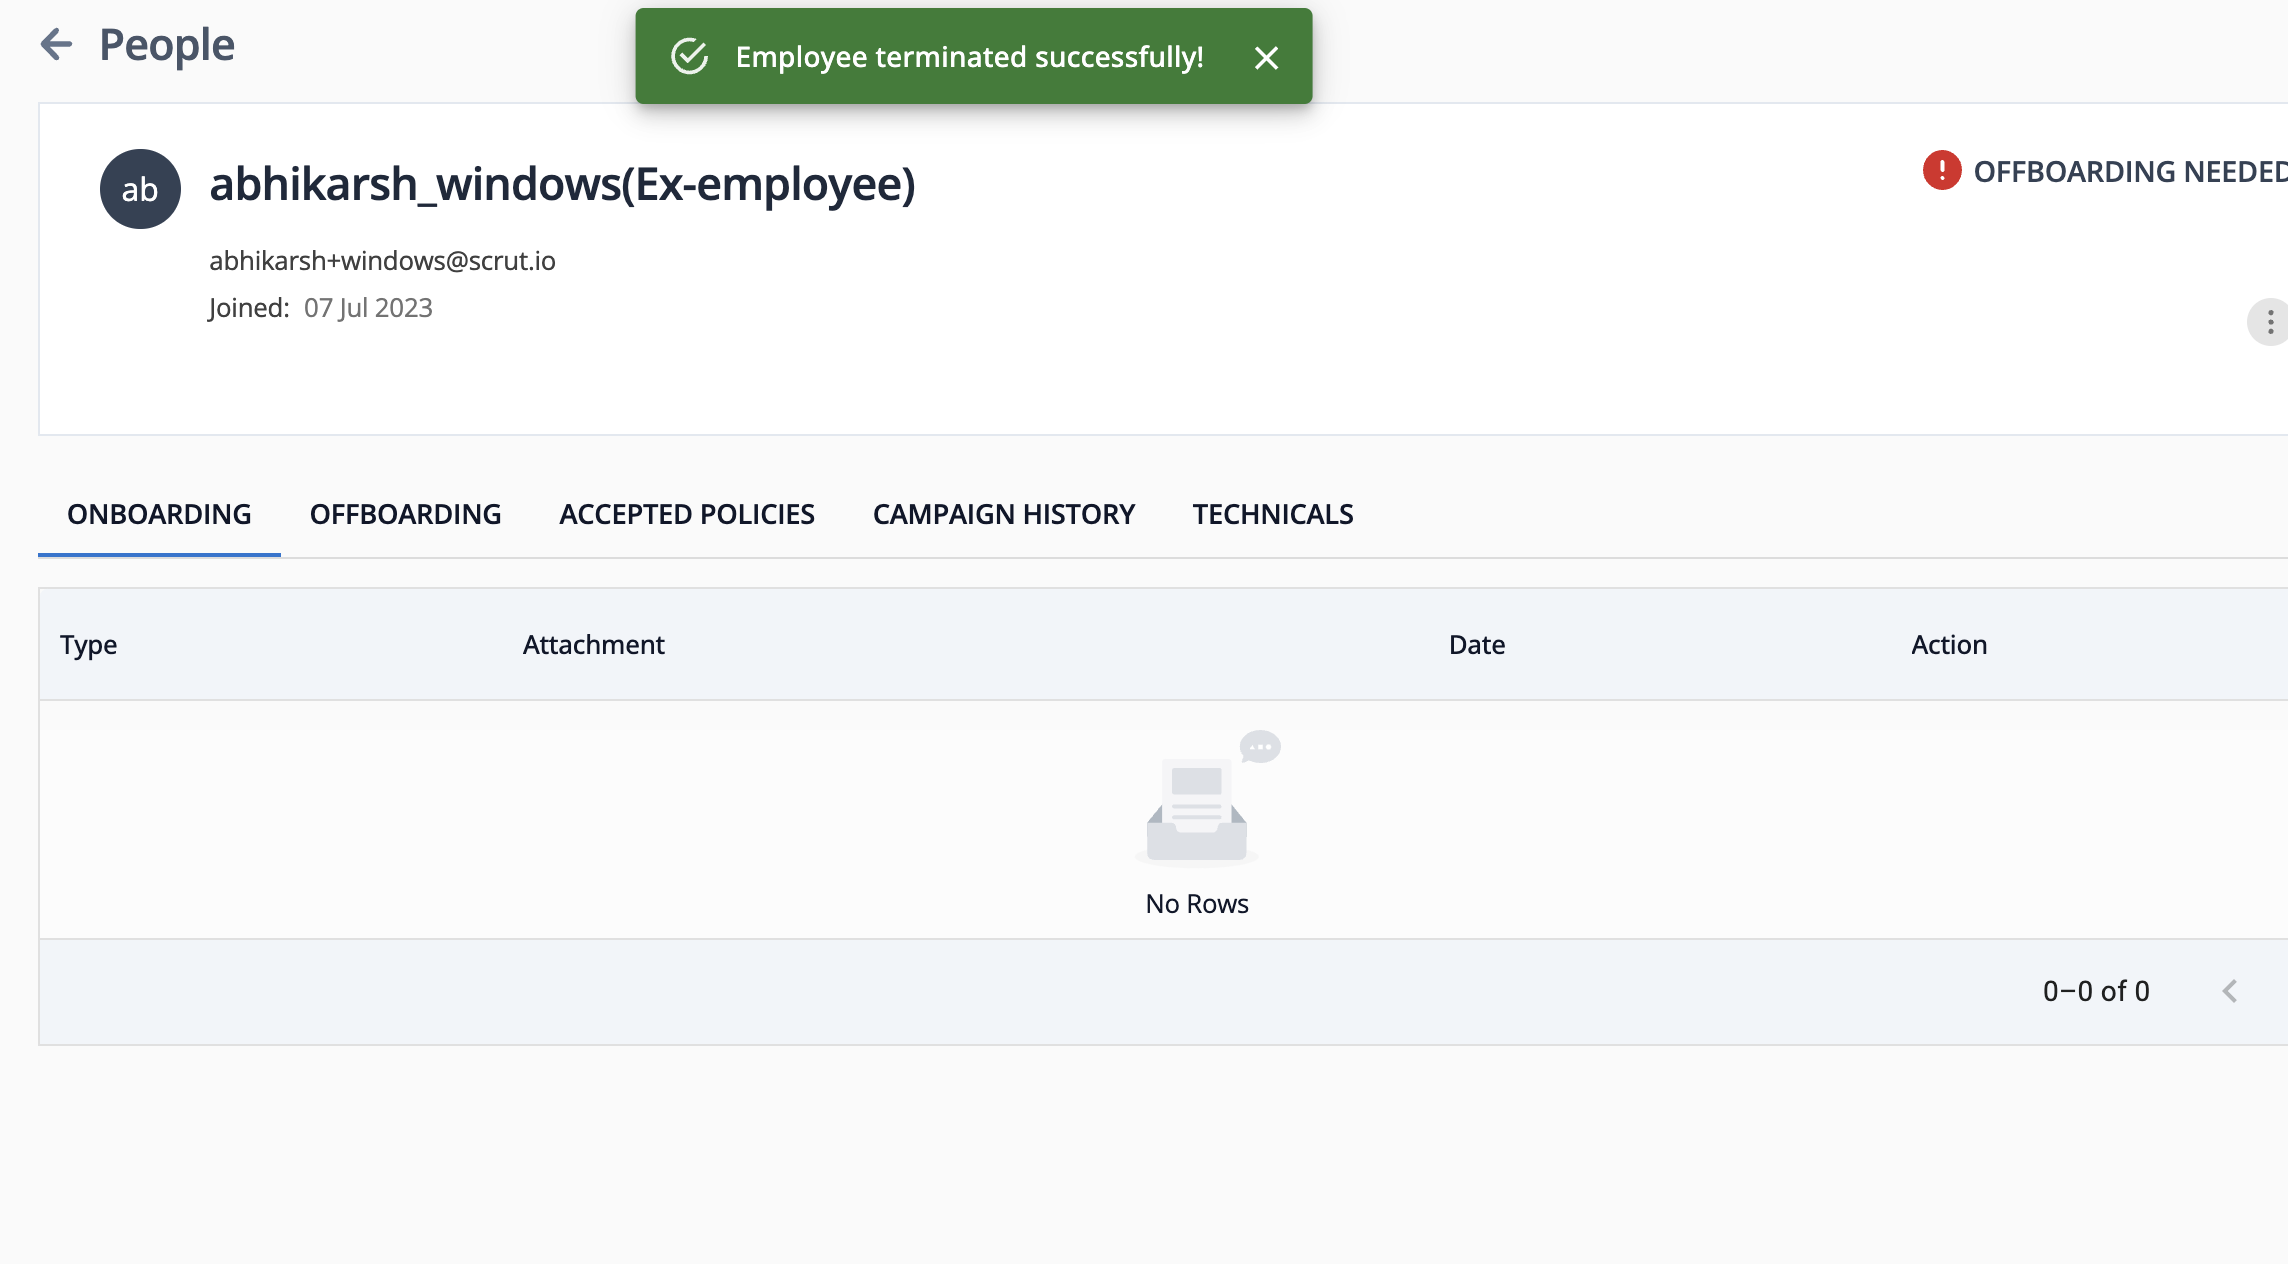This screenshot has height=1264, width=2288.
Task: Click the Action column header
Action: tap(1949, 645)
